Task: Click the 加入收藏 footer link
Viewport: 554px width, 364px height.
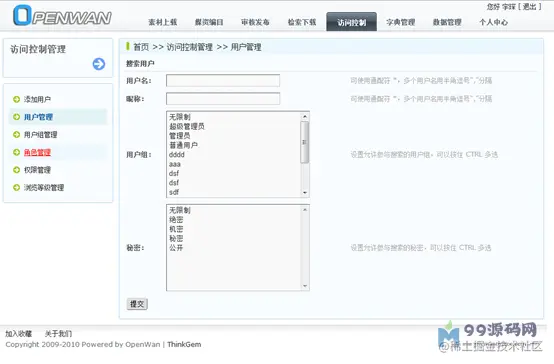Action: click(x=18, y=334)
